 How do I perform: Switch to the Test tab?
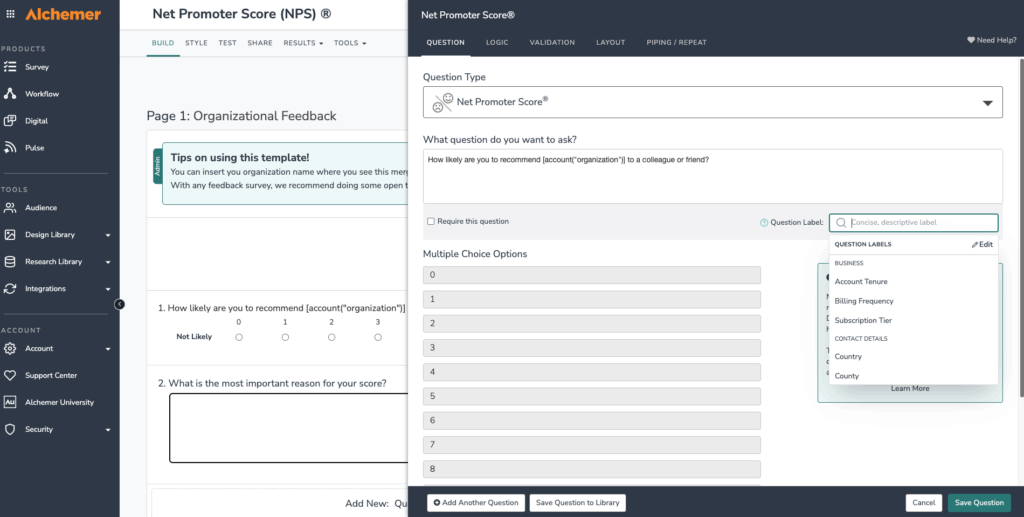[227, 43]
